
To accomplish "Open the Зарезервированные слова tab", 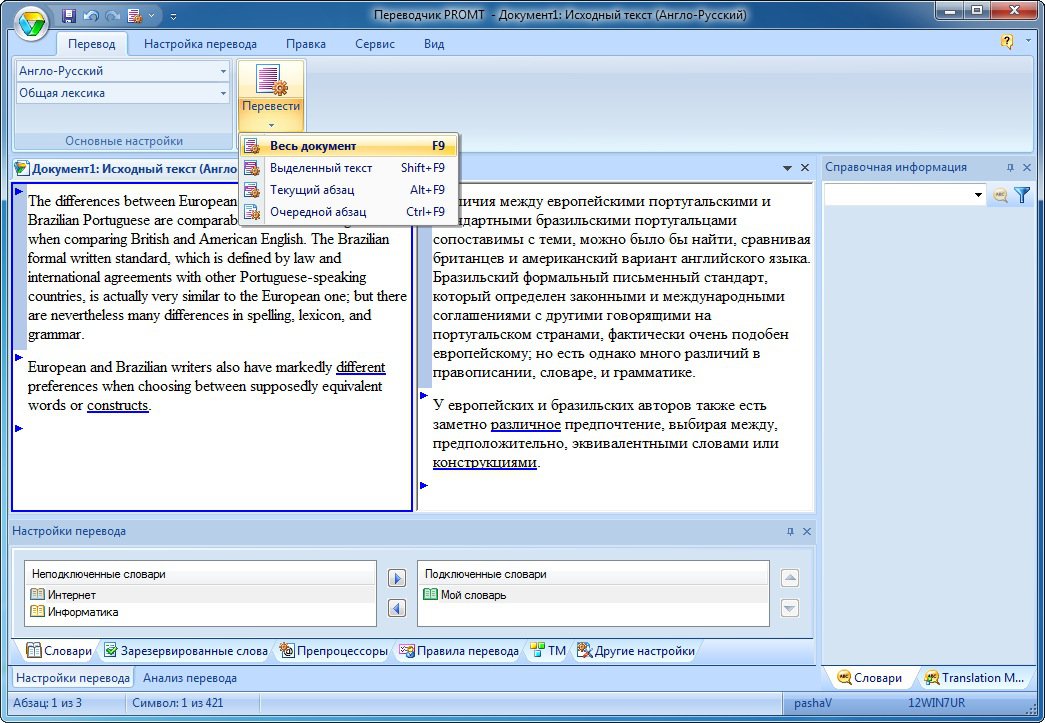I will click(x=186, y=651).
